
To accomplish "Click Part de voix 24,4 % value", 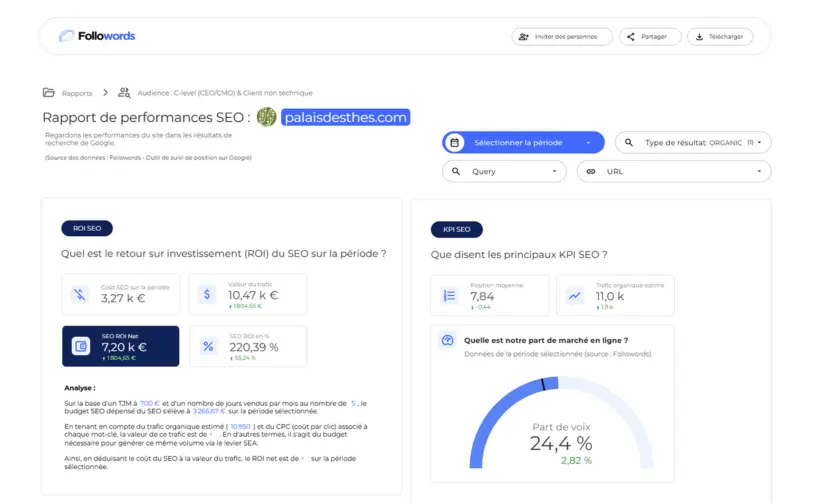I will [561, 444].
